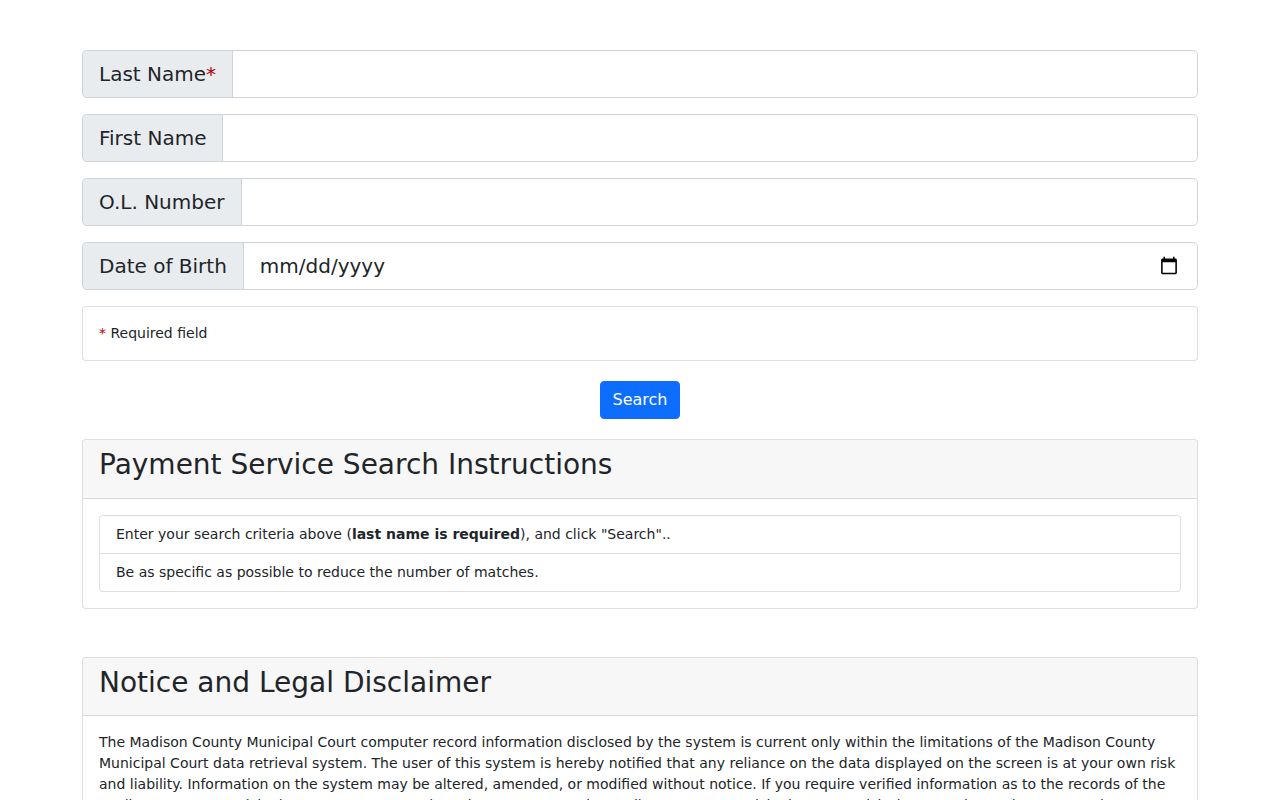Click the blue Search button

(640, 400)
